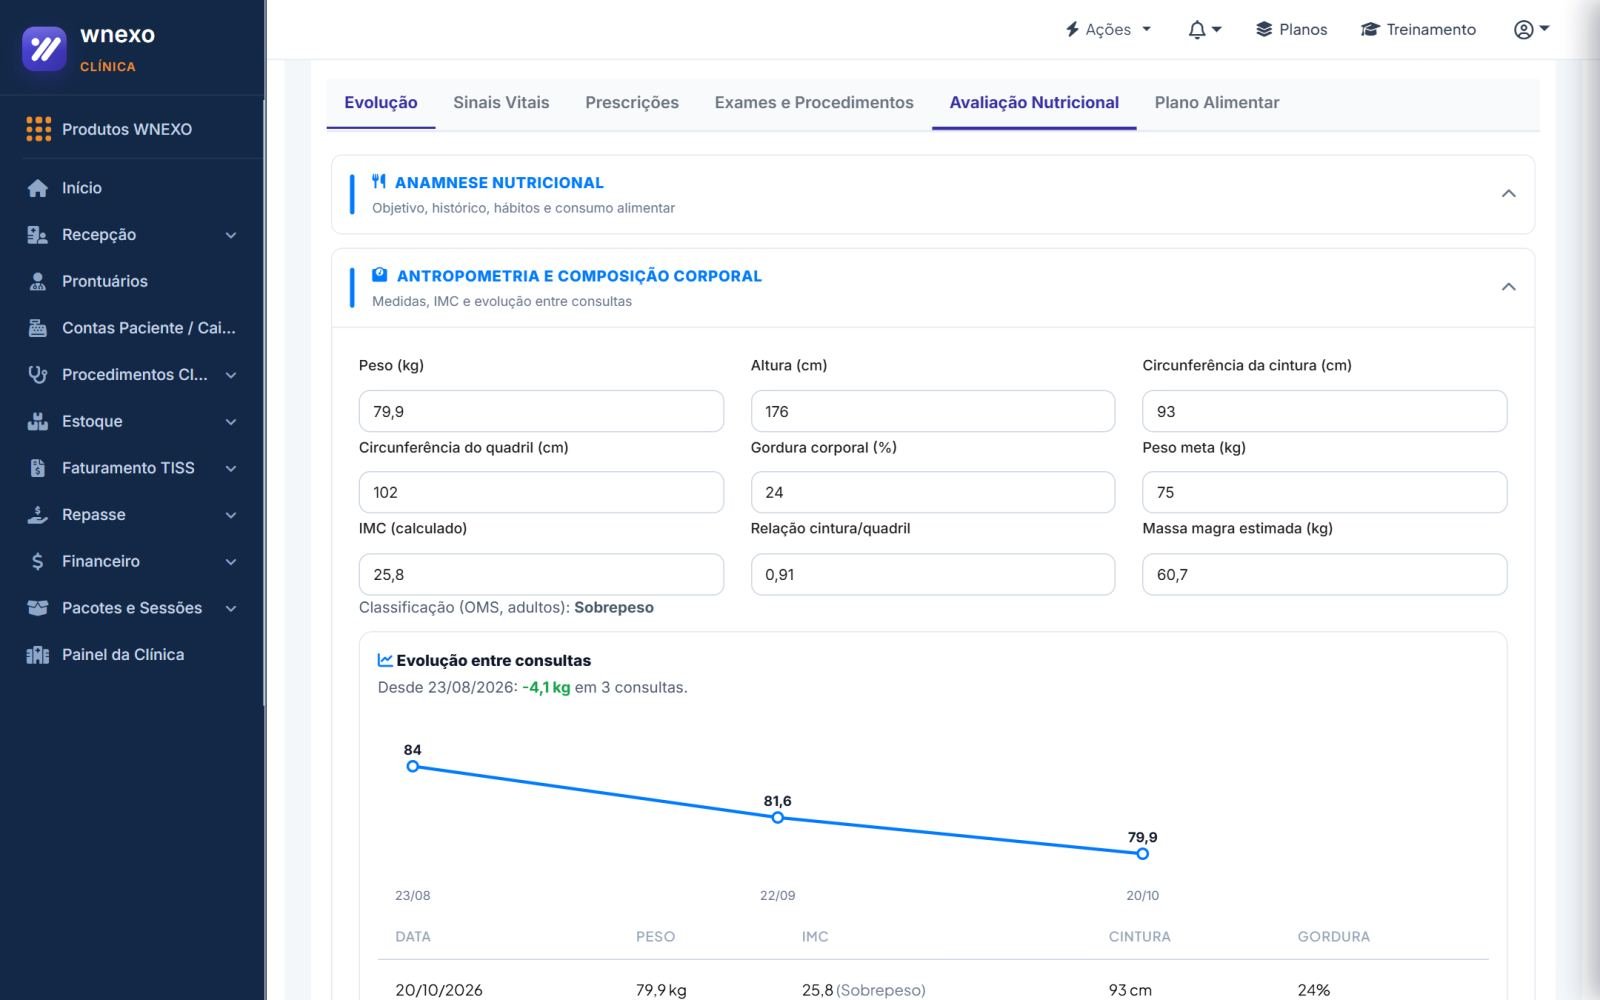Open the Exames e Procedimentos tab
Screen dimensions: 1600x1000
(814, 102)
